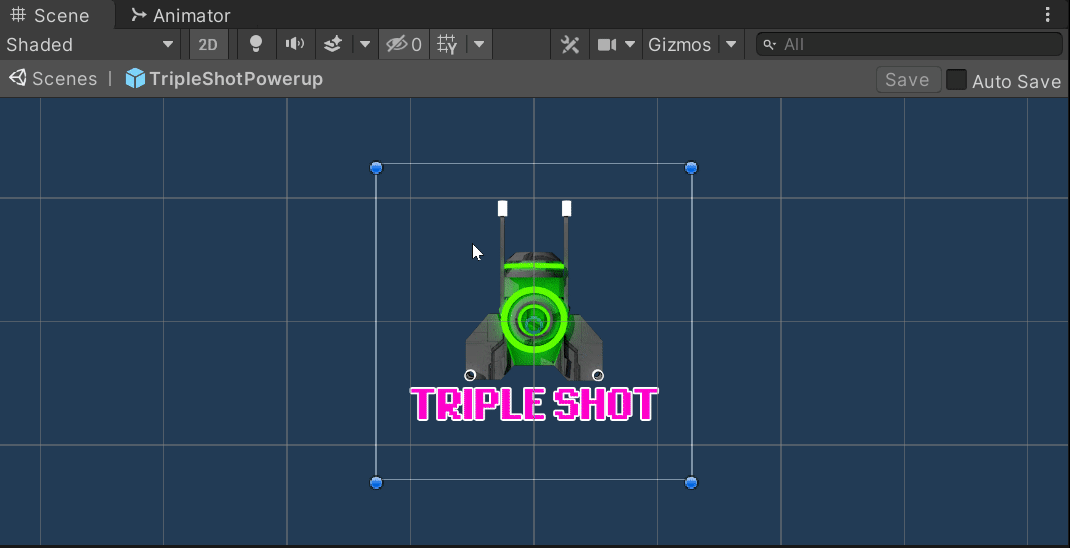Select the TRIPLE SHOT text sprite
Image resolution: width=1070 pixels, height=548 pixels.
pyautogui.click(x=534, y=404)
